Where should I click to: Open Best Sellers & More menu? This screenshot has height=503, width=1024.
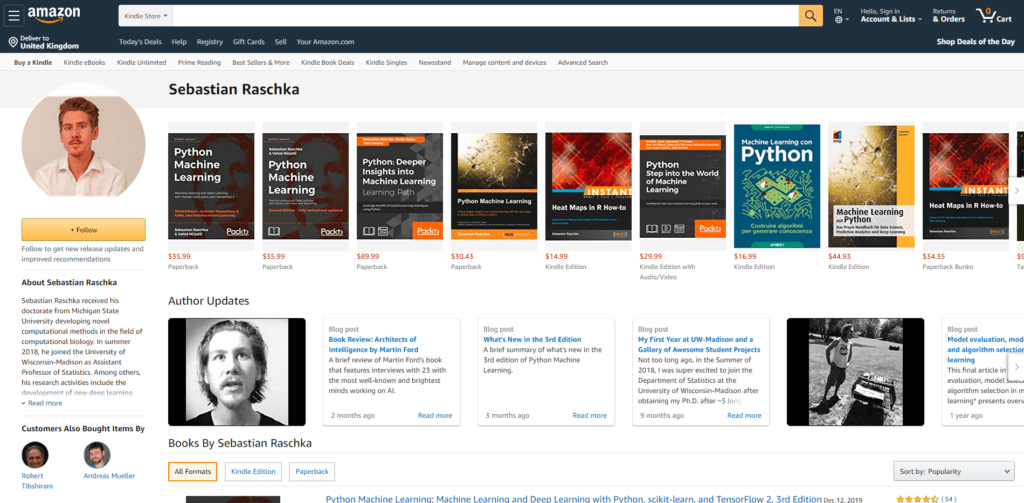point(261,63)
